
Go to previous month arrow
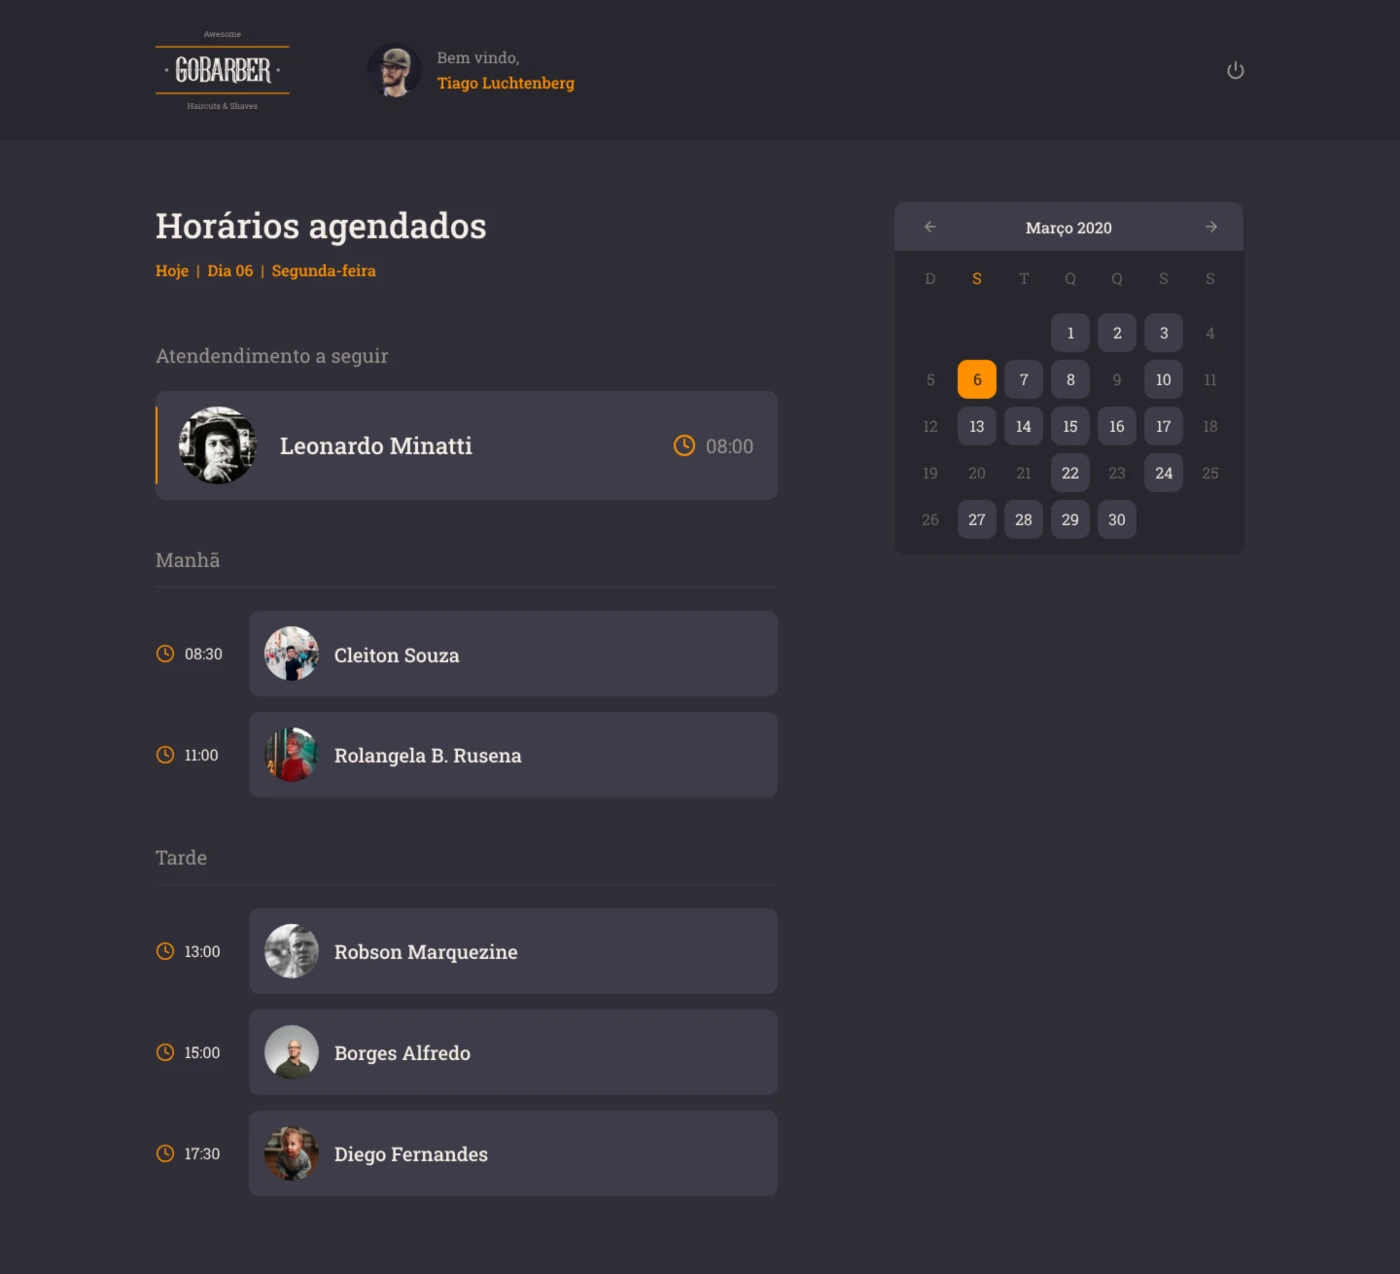930,227
